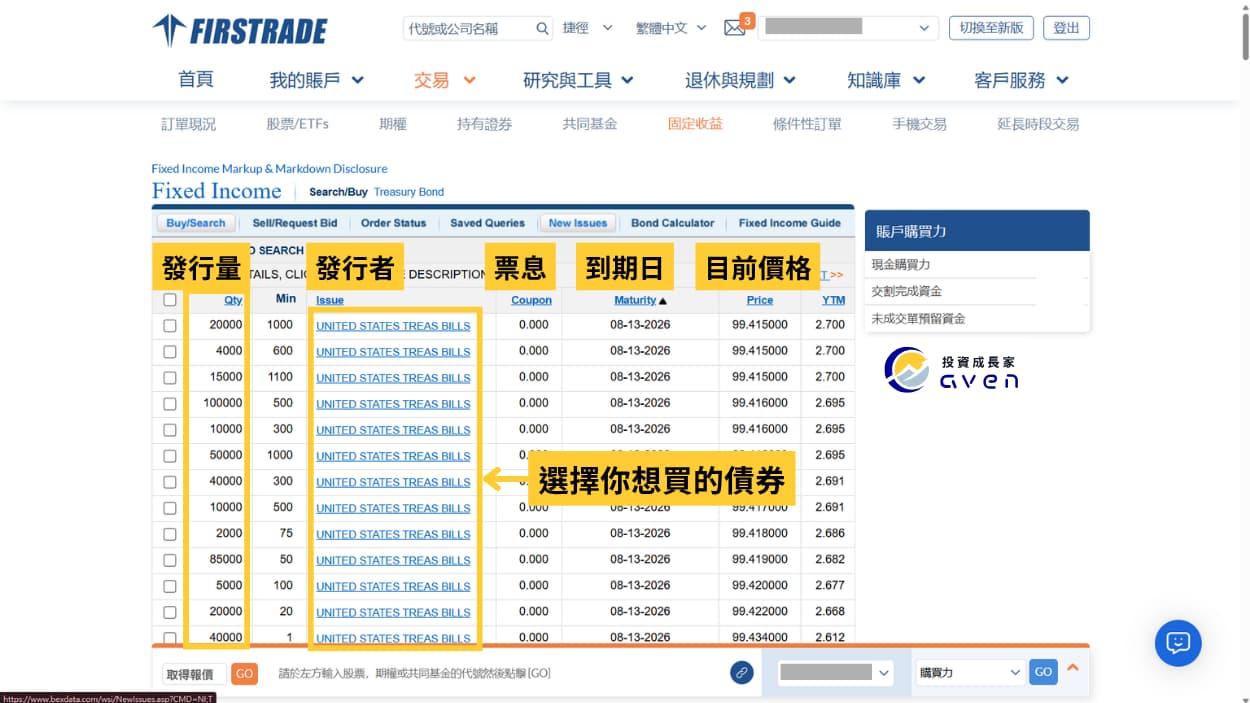This screenshot has height=703, width=1250.
Task: Open the Treas Bills issue priced 99.416000, Qty 100000
Action: pos(393,404)
